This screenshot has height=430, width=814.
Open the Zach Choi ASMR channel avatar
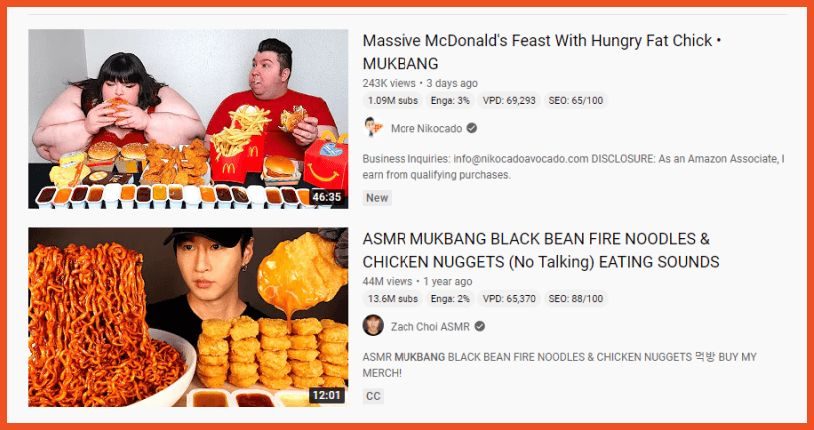pos(373,326)
